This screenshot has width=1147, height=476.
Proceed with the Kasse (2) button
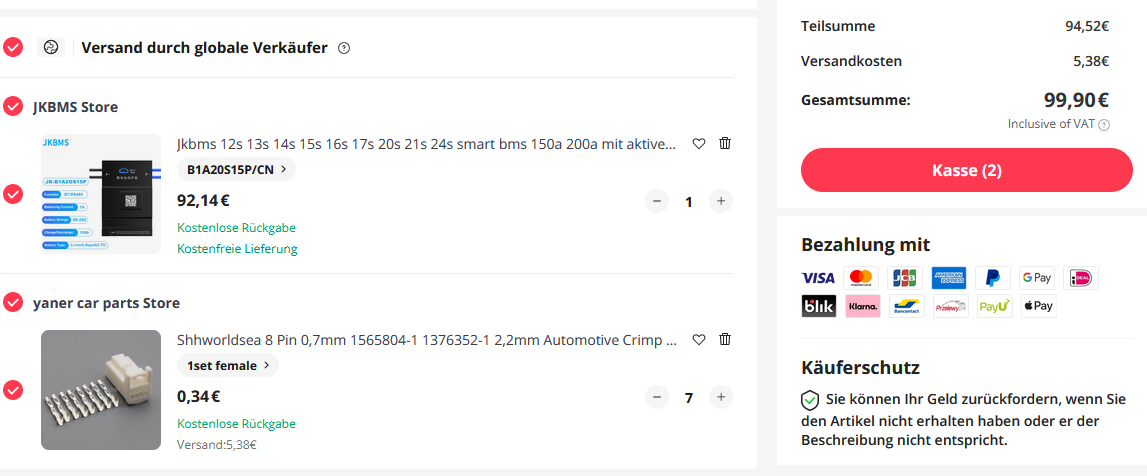pos(966,170)
